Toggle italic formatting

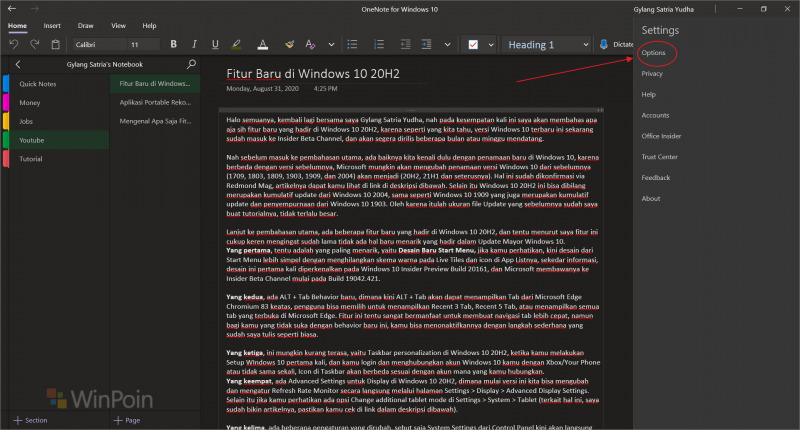[x=194, y=44]
